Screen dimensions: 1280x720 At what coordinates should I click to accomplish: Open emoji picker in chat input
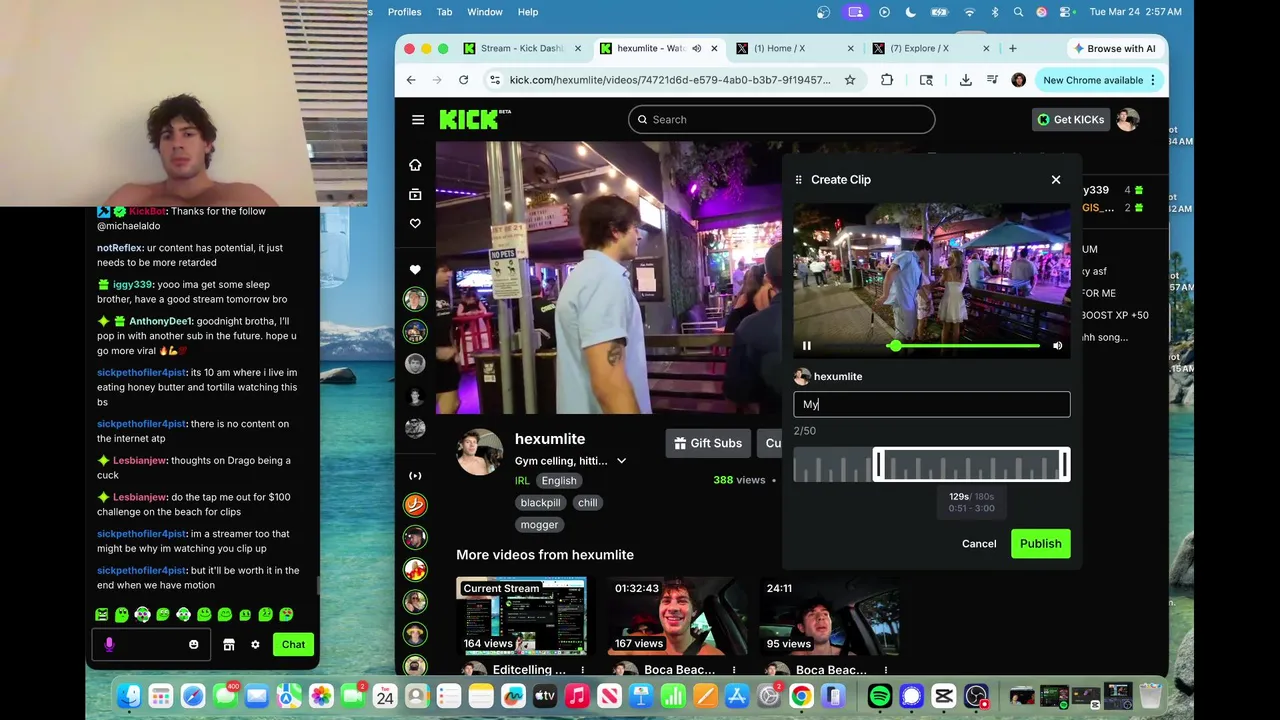(194, 645)
